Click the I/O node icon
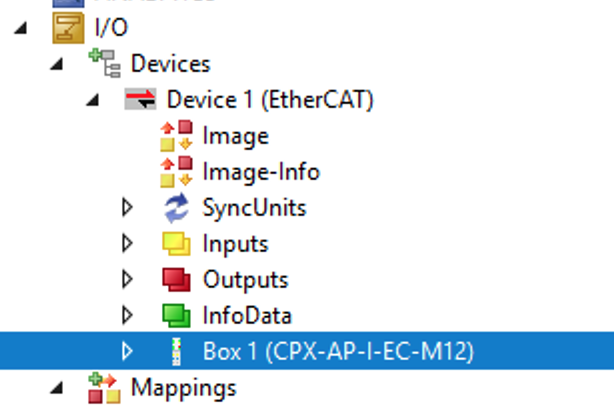Viewport: 614px width, 408px height. pos(68,27)
